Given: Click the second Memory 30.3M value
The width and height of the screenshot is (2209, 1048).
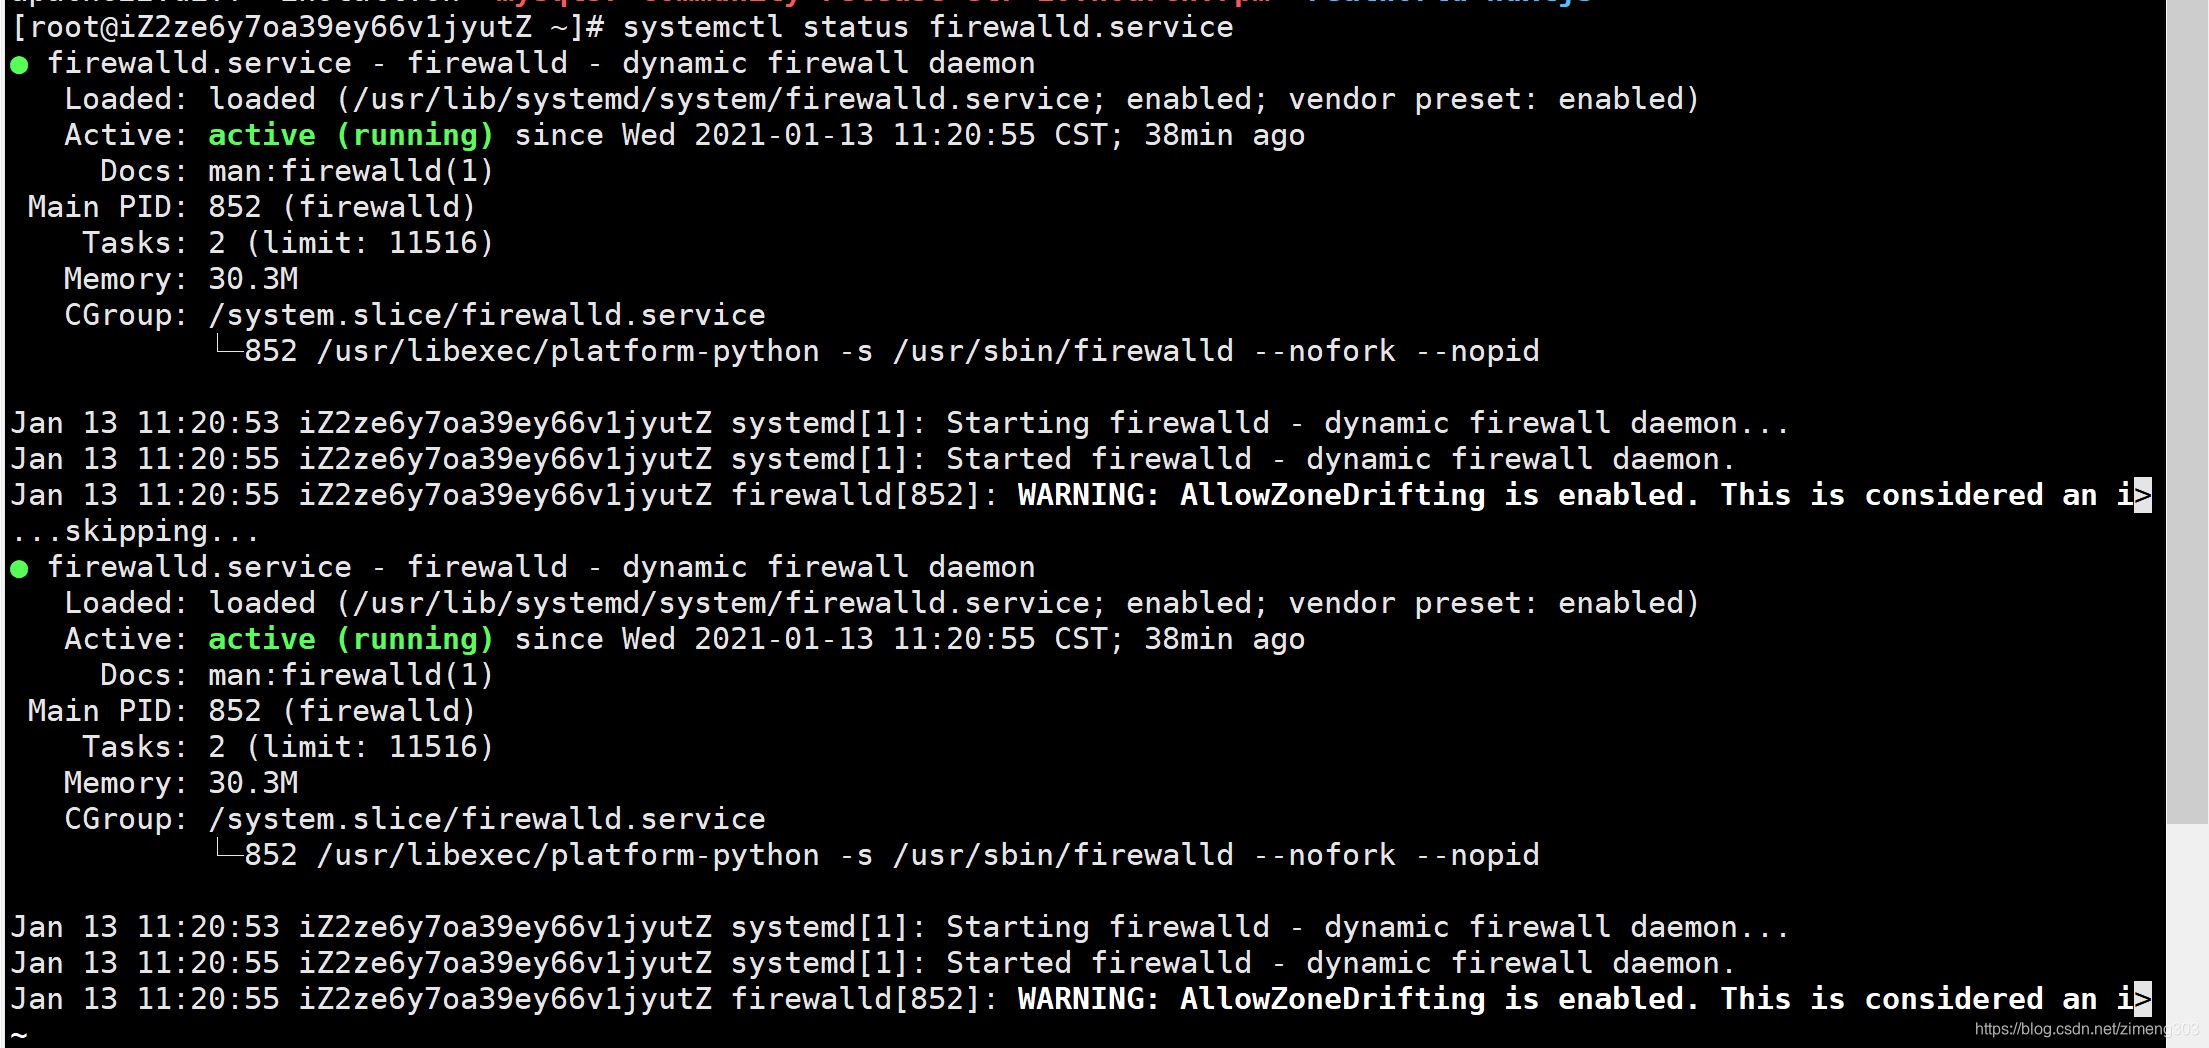Looking at the screenshot, I should [x=253, y=783].
